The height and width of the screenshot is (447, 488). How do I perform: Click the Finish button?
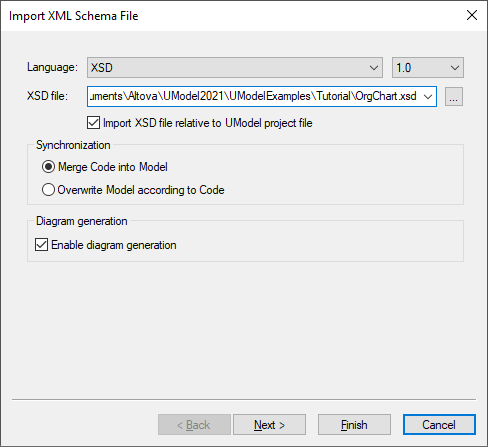354,425
